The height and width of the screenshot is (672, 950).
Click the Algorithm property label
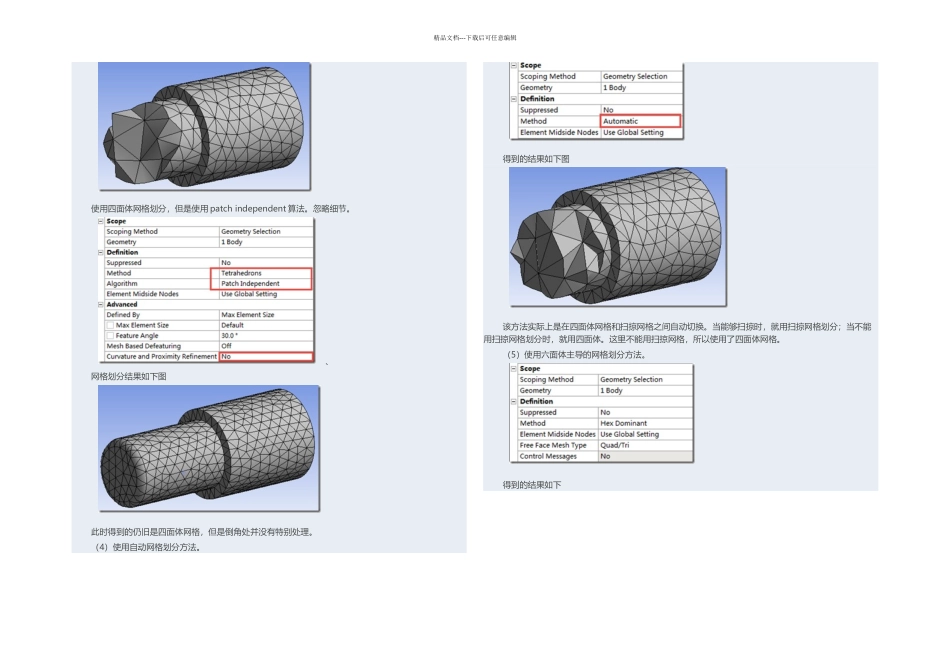point(122,284)
